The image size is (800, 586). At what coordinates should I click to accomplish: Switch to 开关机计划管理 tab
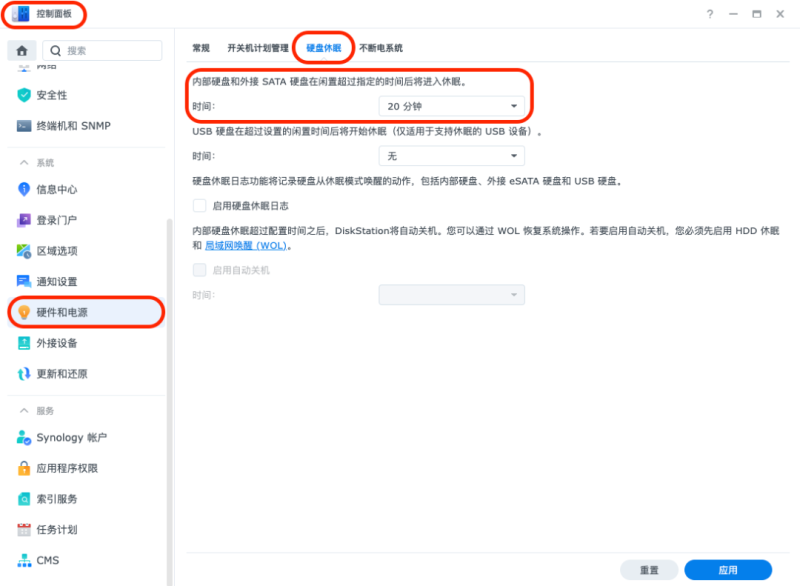258,48
